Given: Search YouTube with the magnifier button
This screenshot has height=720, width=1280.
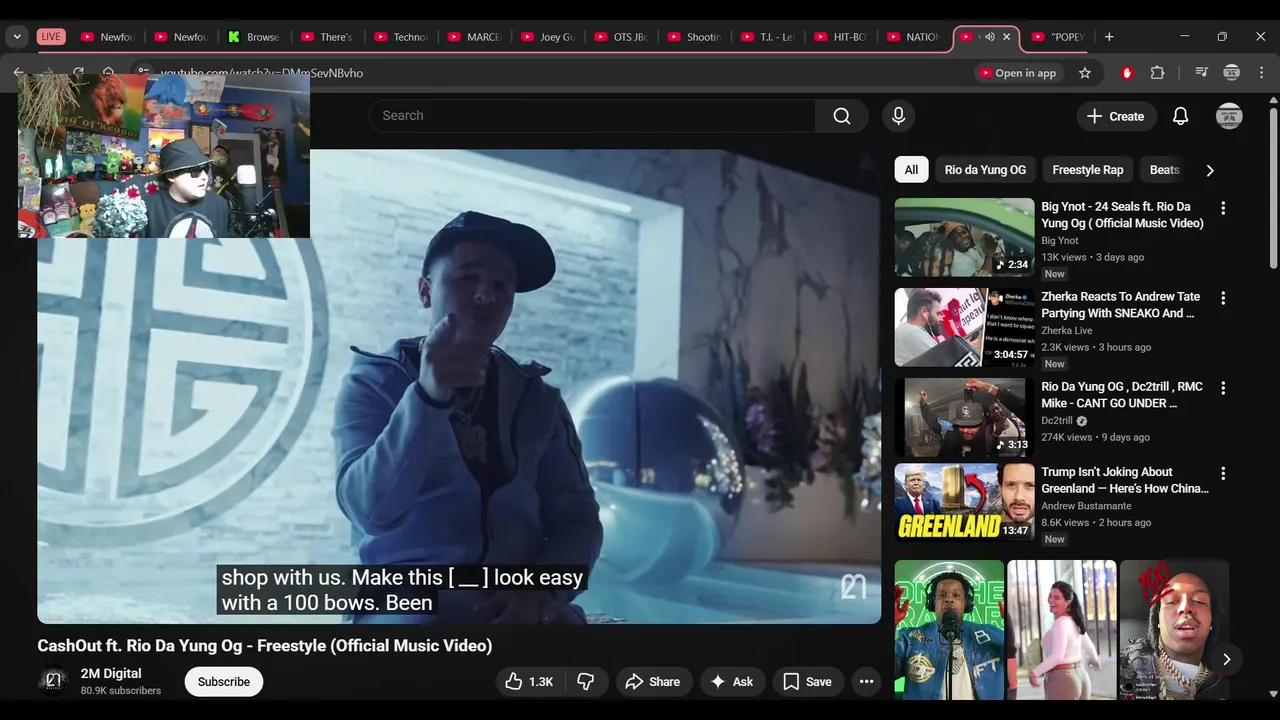Looking at the screenshot, I should click(842, 116).
